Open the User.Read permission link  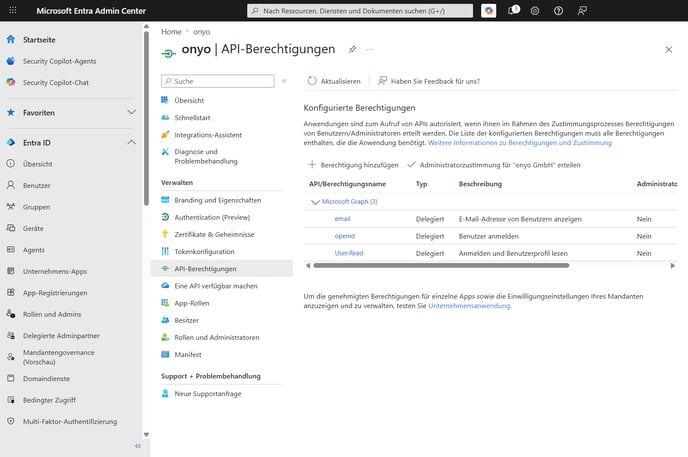pyautogui.click(x=349, y=253)
